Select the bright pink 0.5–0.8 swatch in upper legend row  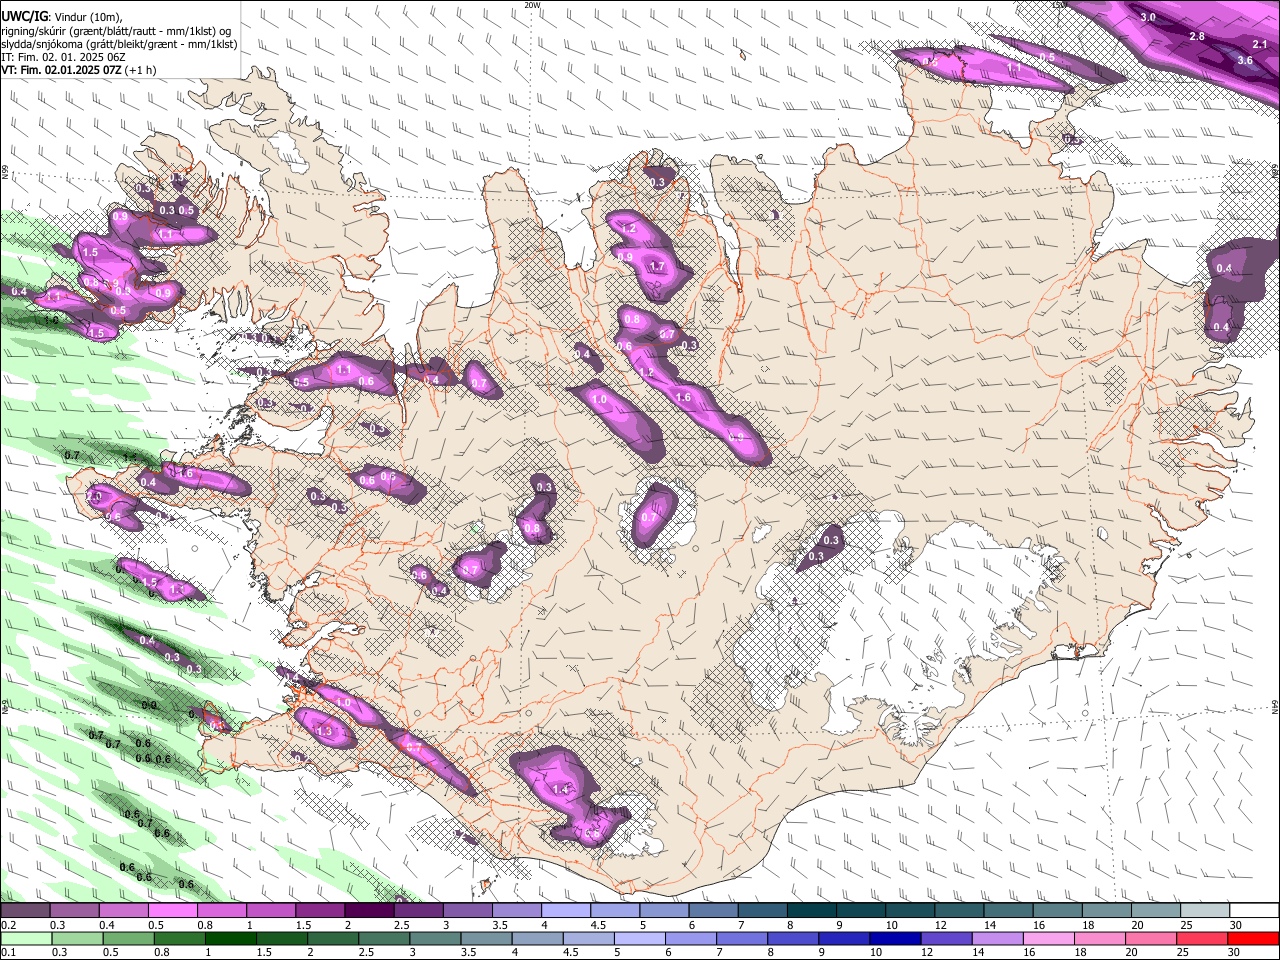tap(172, 910)
